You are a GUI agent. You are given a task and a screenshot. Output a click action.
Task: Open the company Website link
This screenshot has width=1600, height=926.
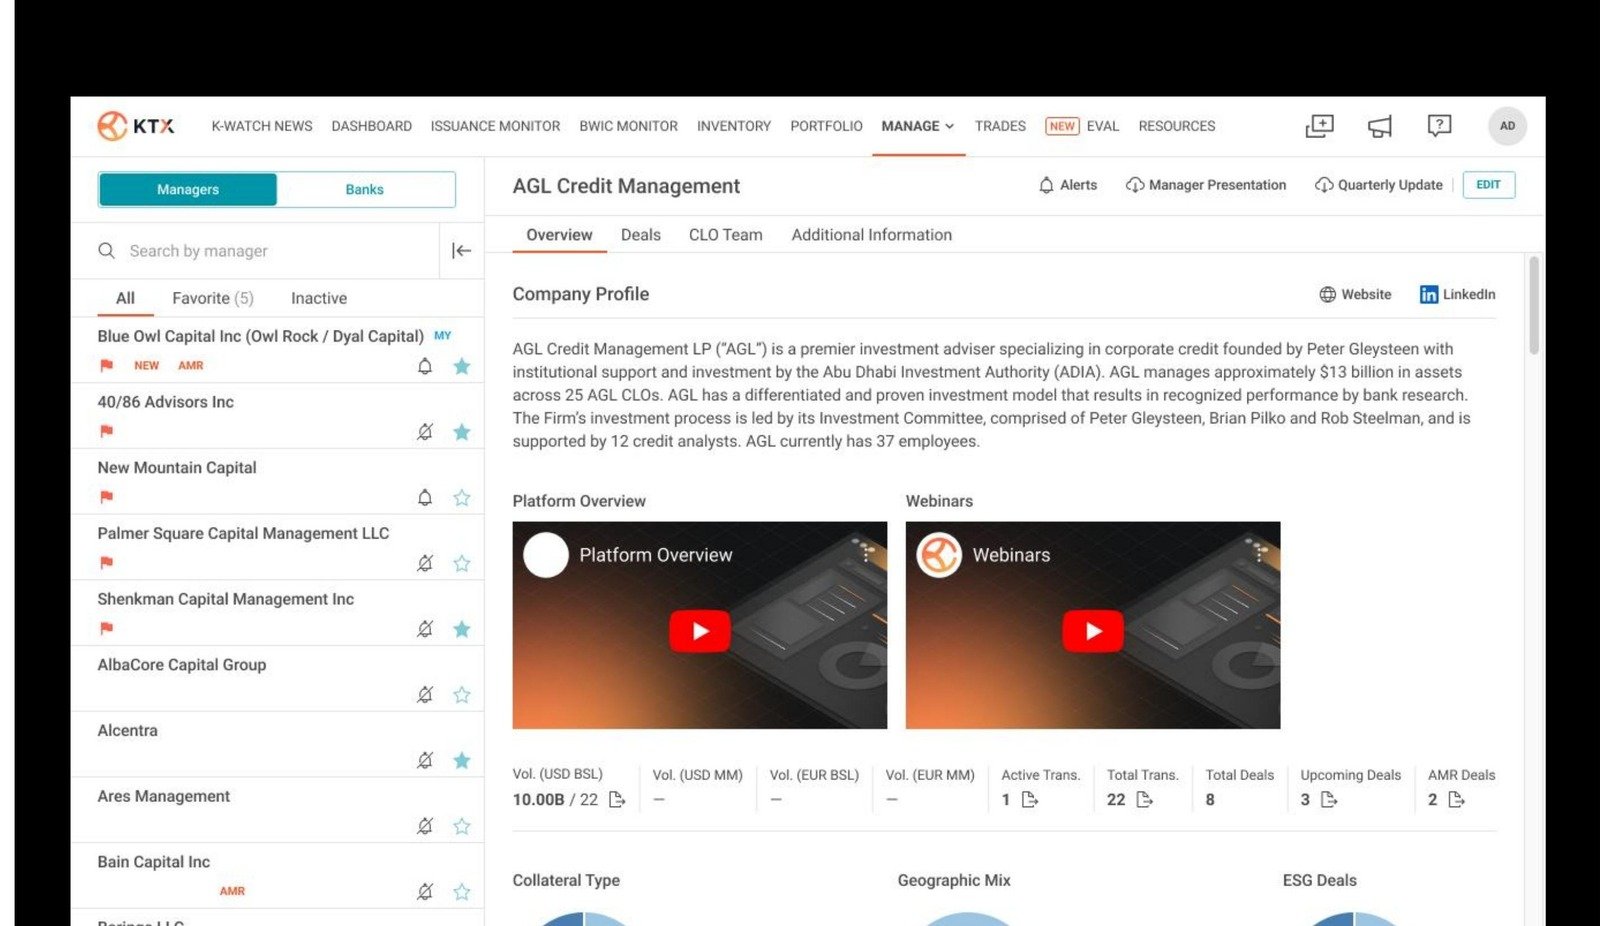[x=1355, y=294]
